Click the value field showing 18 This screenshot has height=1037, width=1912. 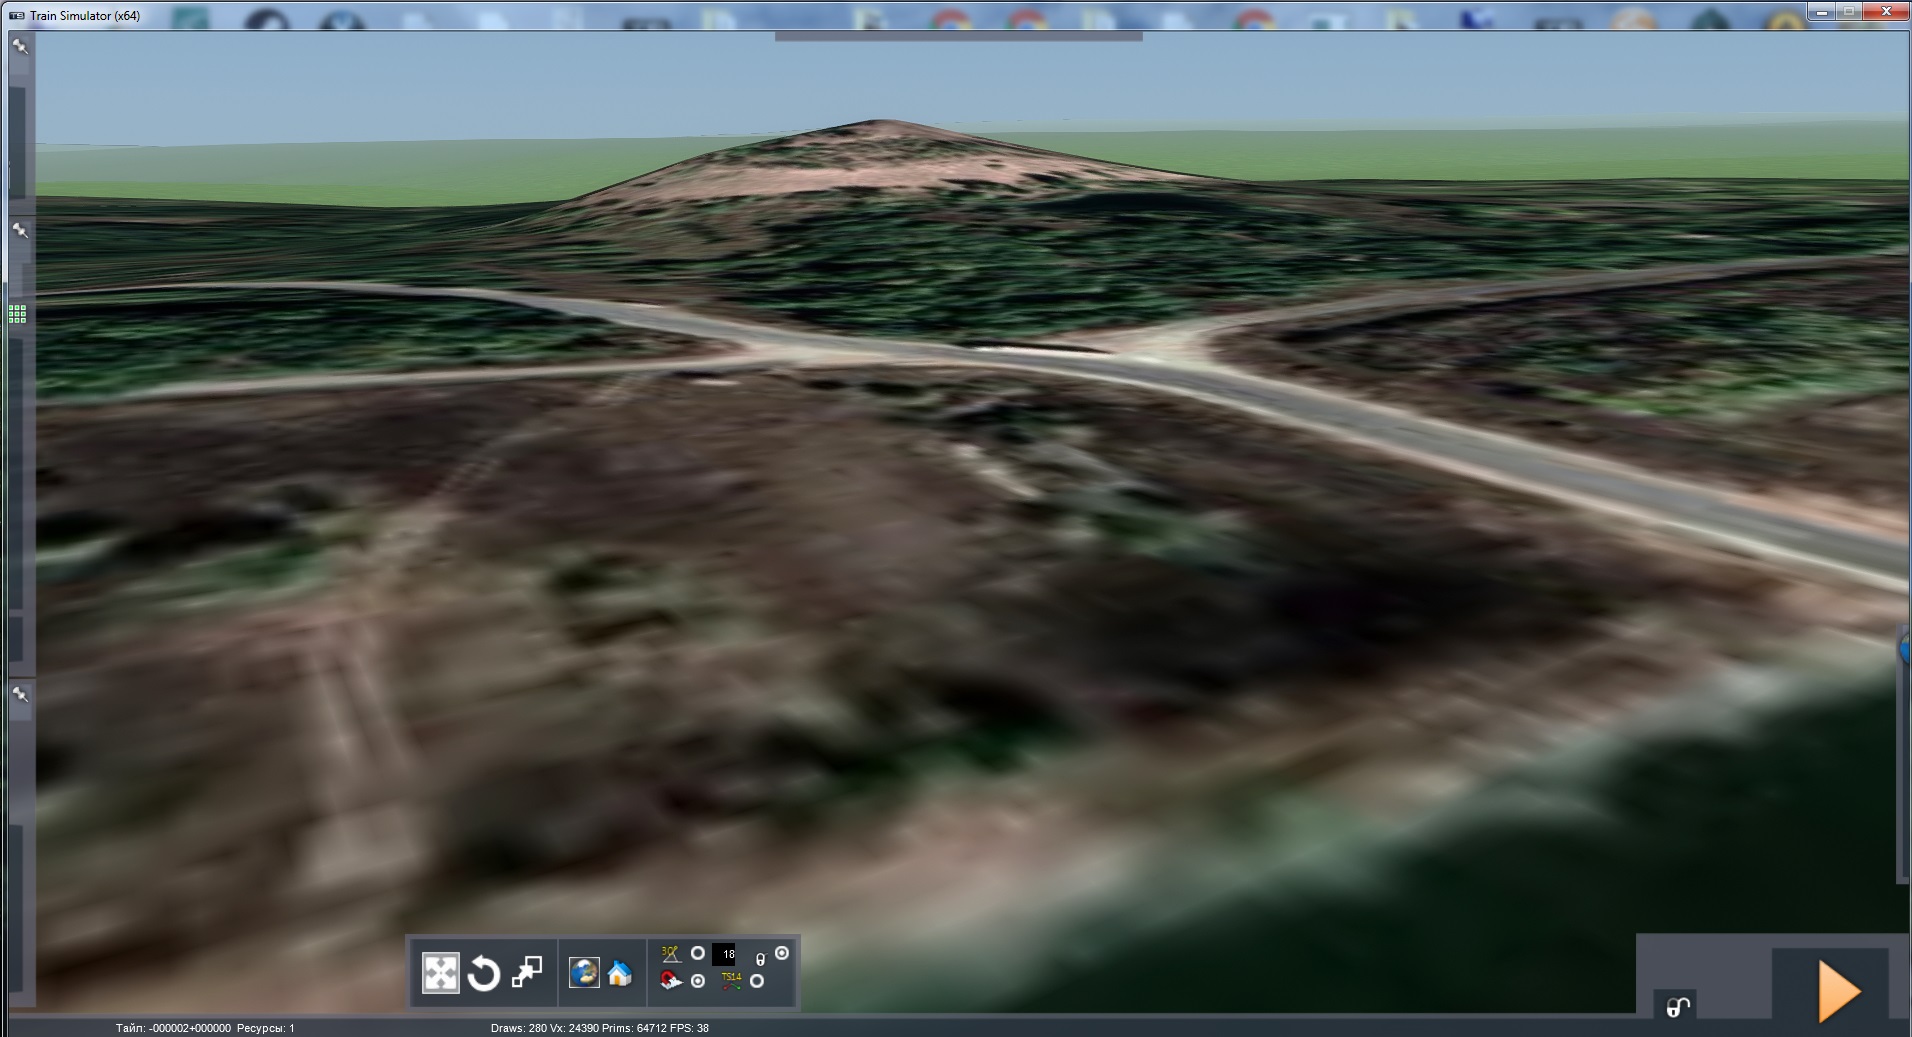724,954
